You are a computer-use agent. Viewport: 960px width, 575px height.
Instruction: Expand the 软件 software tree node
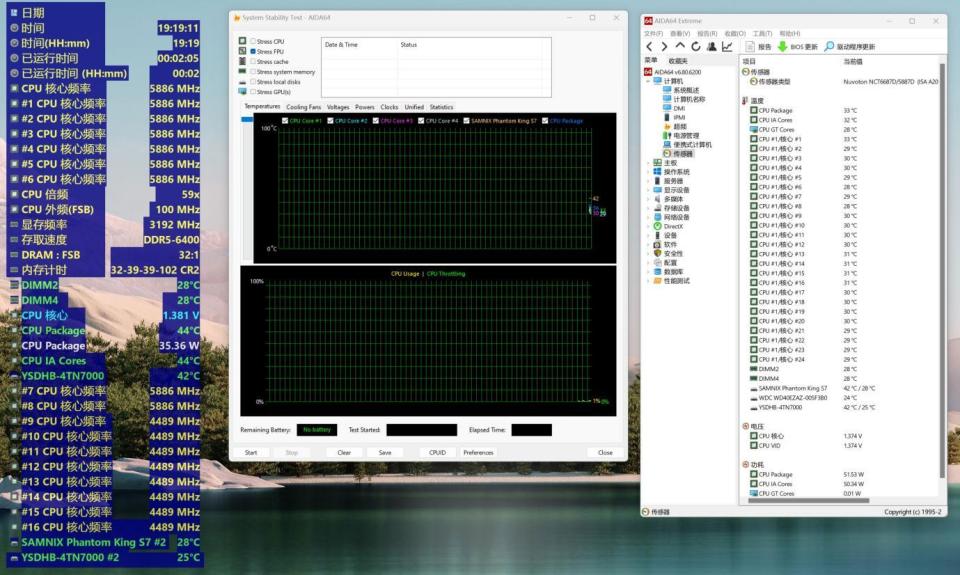648,244
